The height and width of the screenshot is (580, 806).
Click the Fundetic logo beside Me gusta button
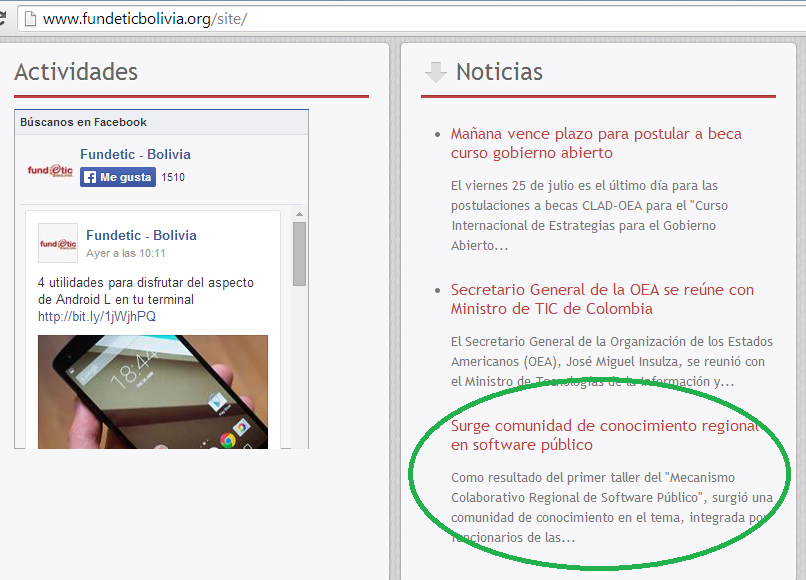pyautogui.click(x=50, y=170)
